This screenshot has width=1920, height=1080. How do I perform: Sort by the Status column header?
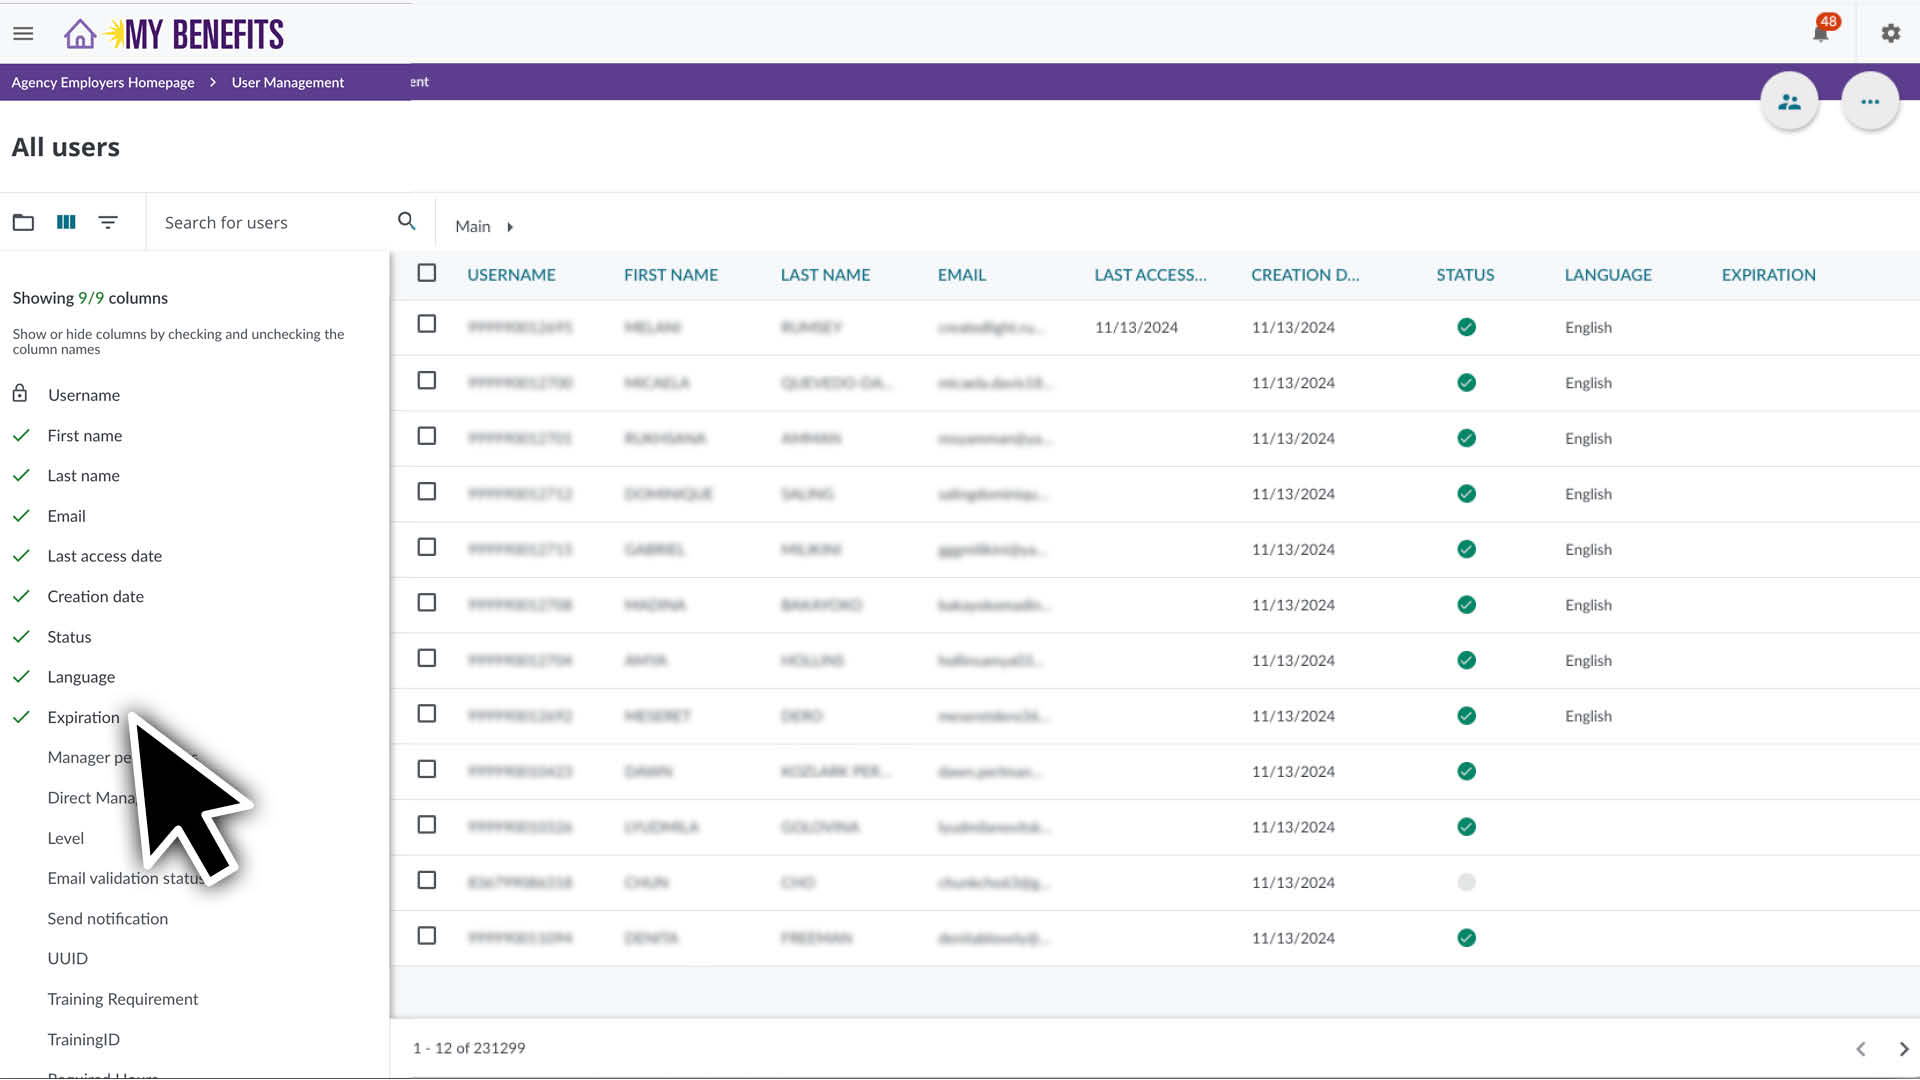pyautogui.click(x=1464, y=275)
